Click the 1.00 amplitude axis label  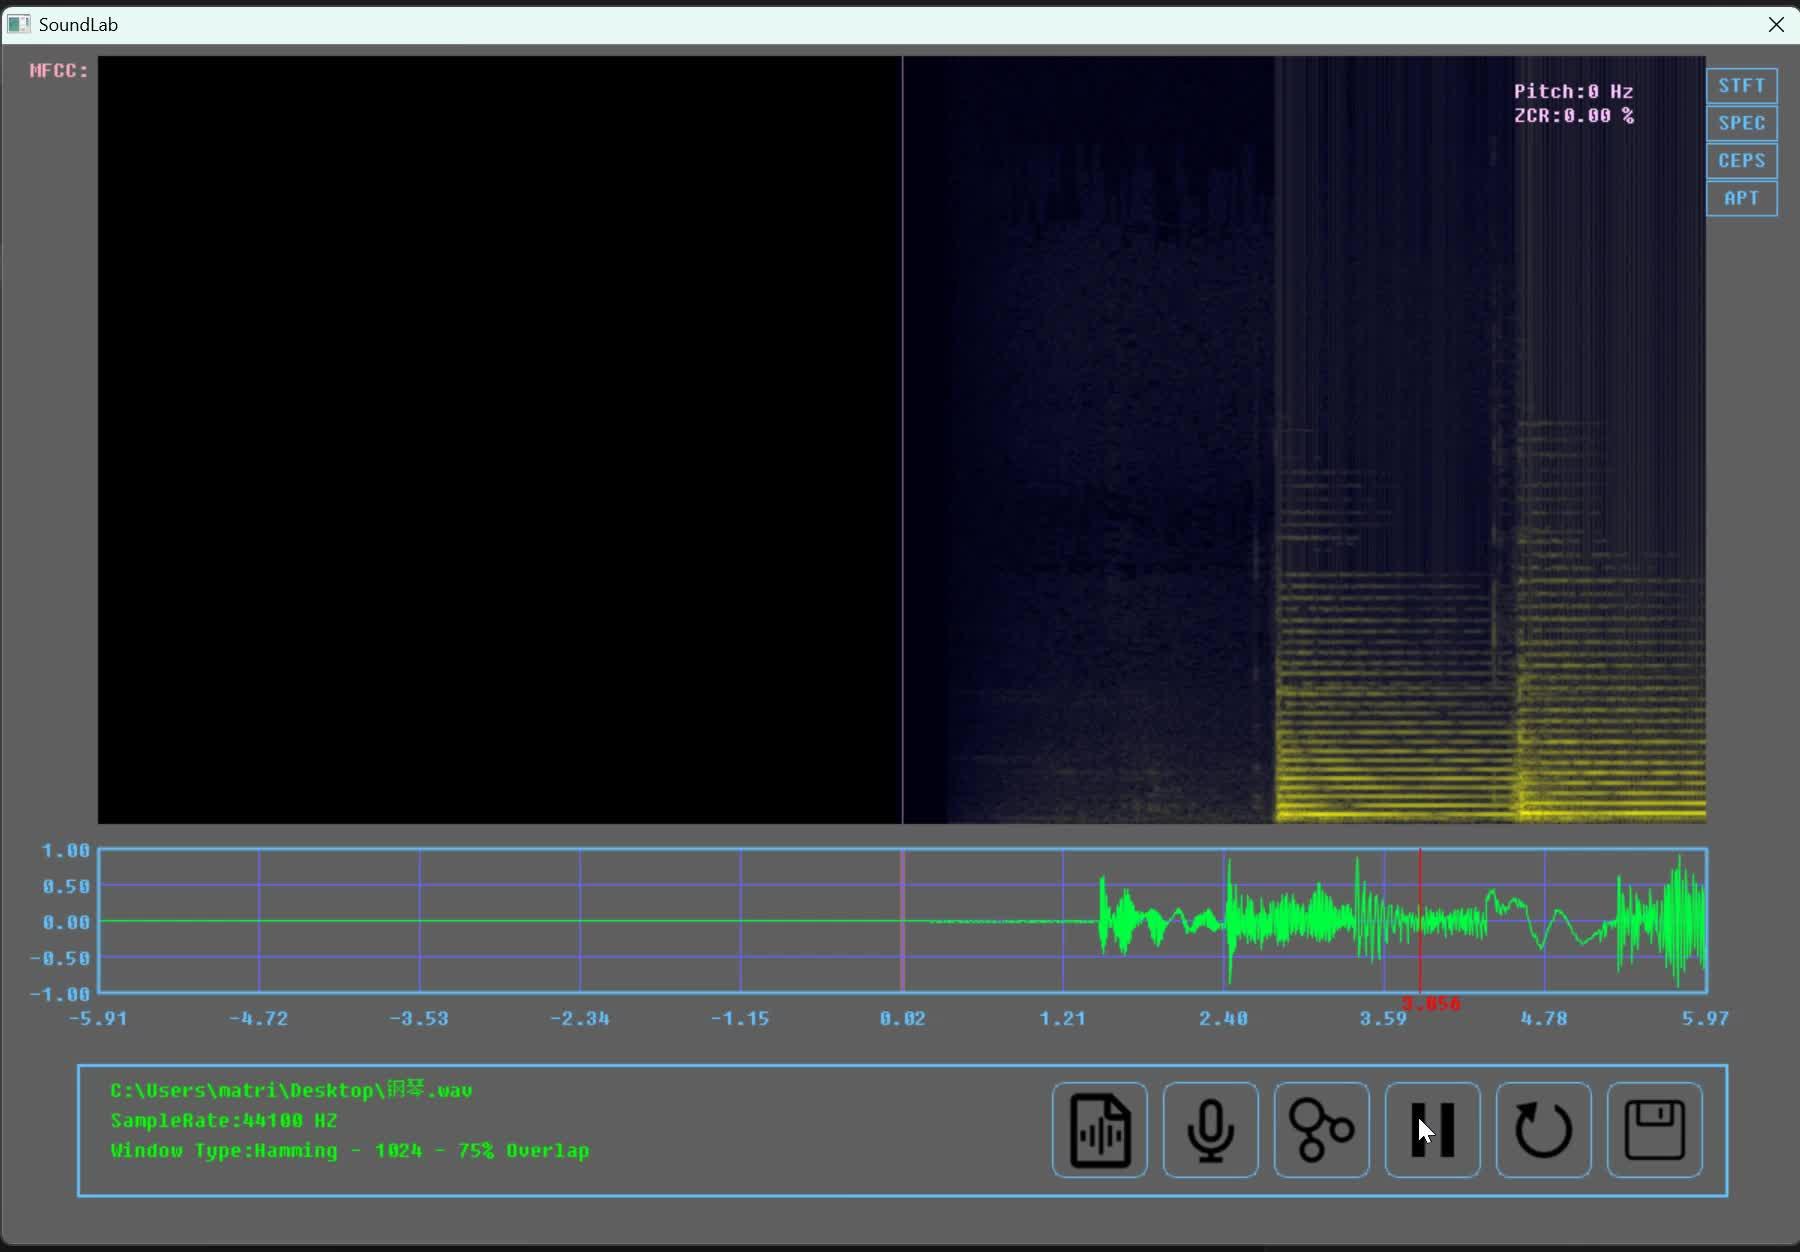click(x=66, y=850)
